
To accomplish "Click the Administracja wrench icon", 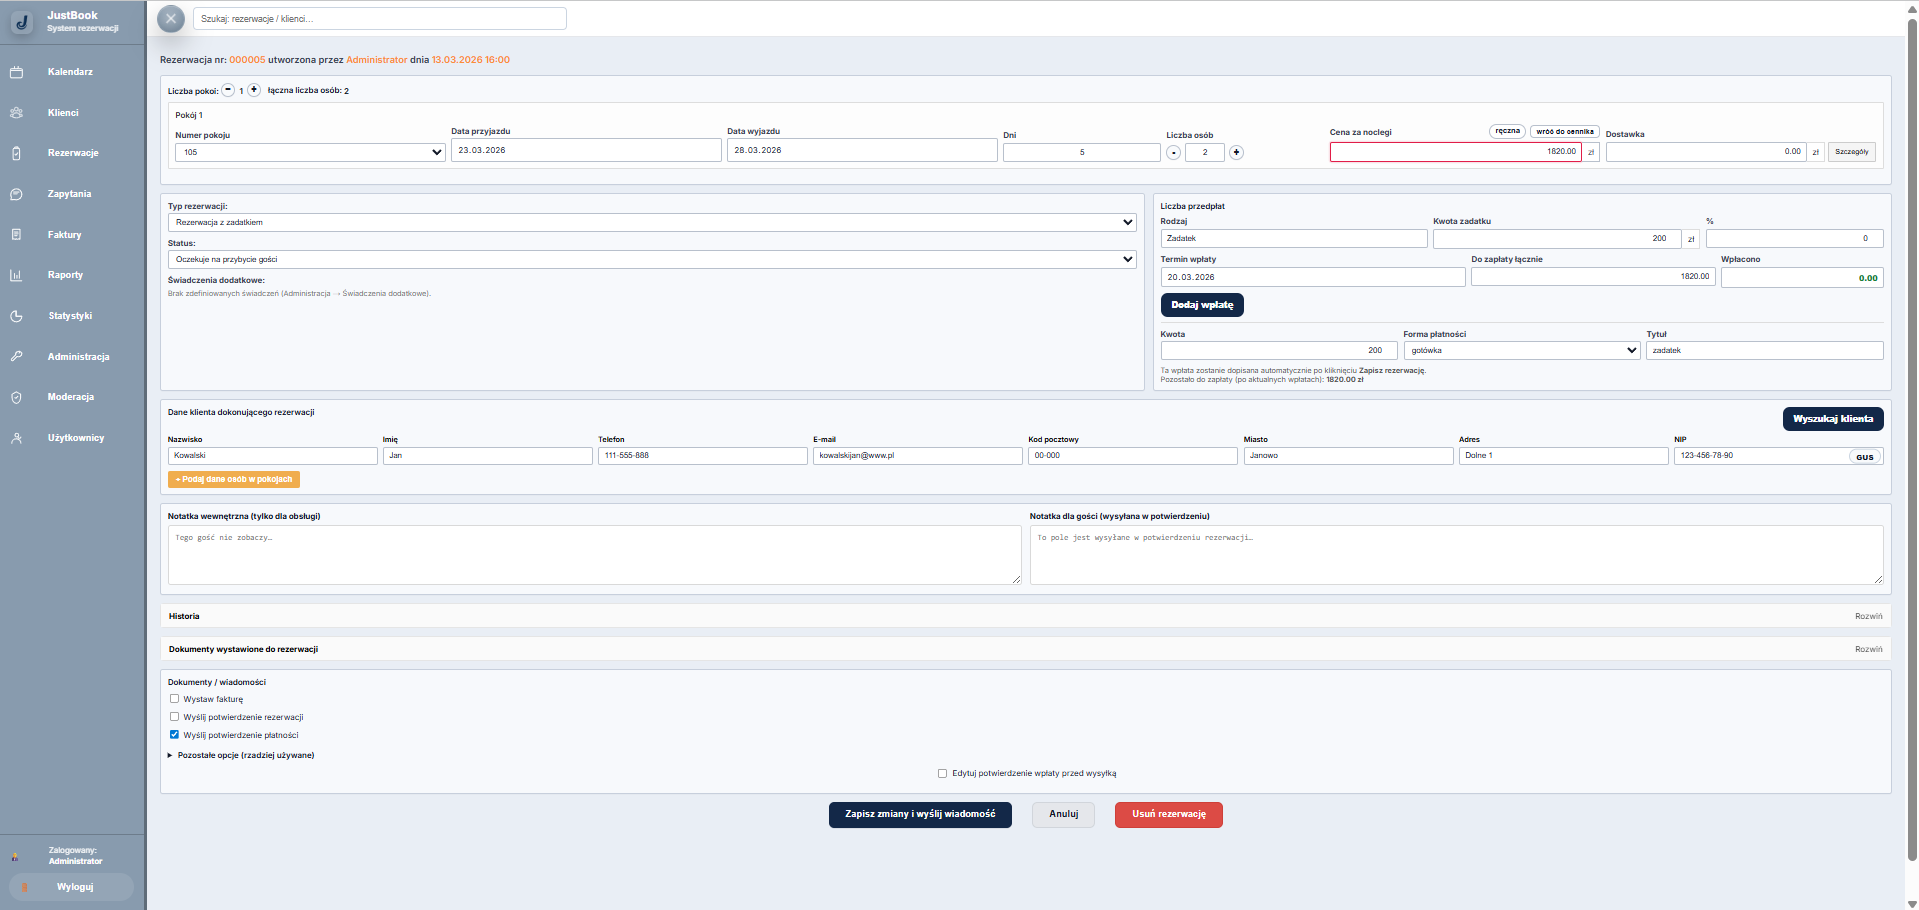I will tap(16, 357).
